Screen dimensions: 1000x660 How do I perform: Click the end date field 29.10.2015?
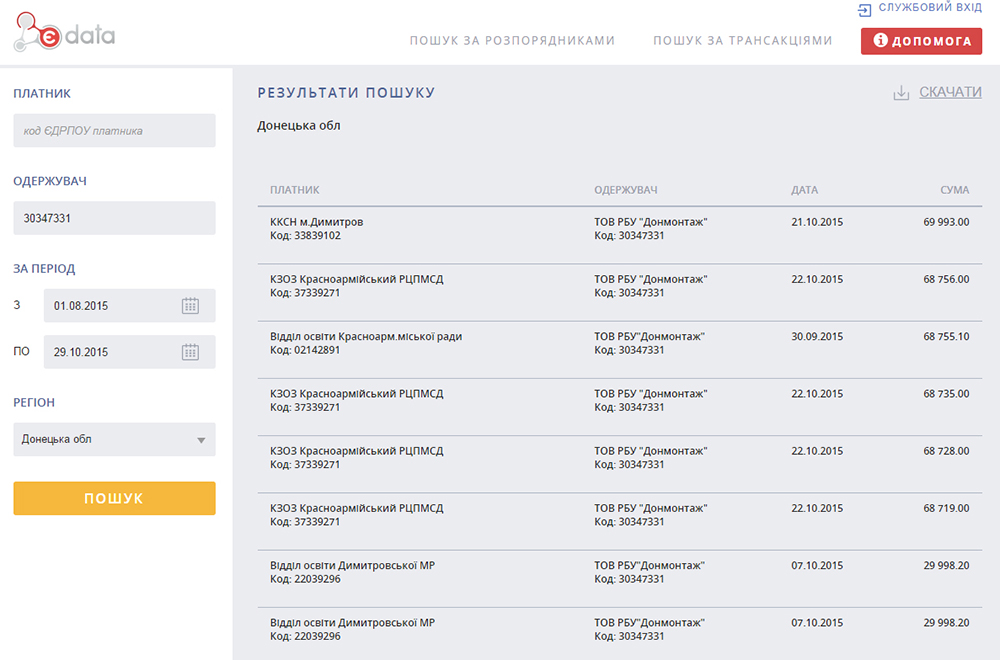[110, 352]
